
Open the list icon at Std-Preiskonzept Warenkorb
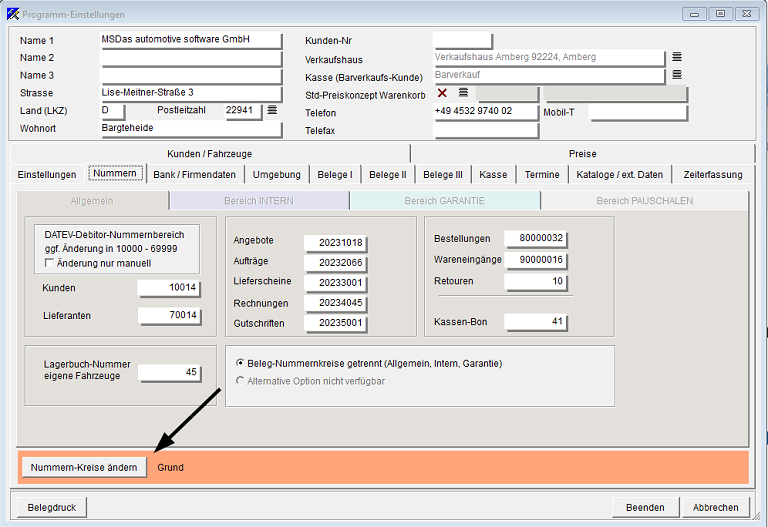(463, 92)
